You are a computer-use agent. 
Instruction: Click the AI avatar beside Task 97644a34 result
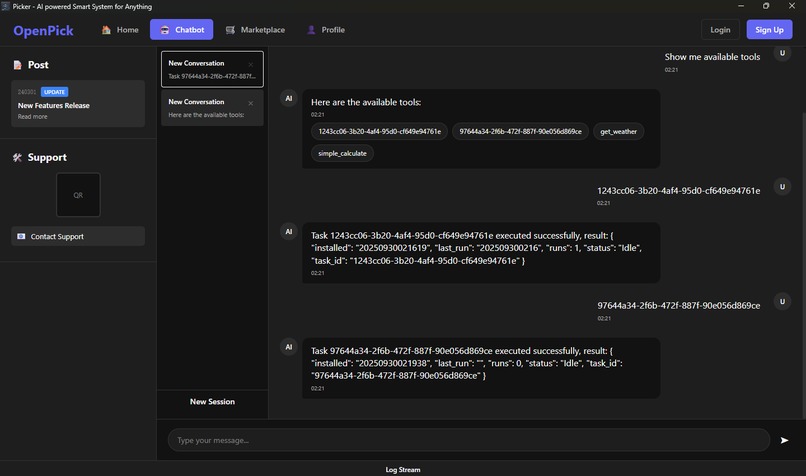tap(289, 346)
